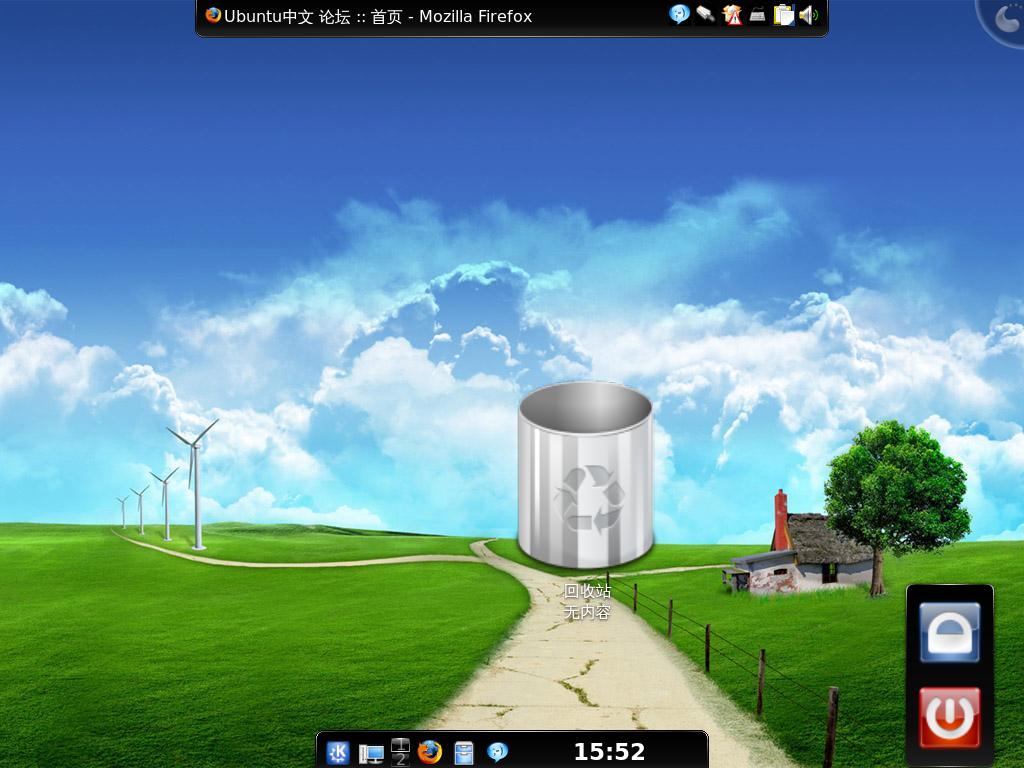Click the speaker volume tray icon
The width and height of the screenshot is (1024, 768).
click(x=808, y=15)
